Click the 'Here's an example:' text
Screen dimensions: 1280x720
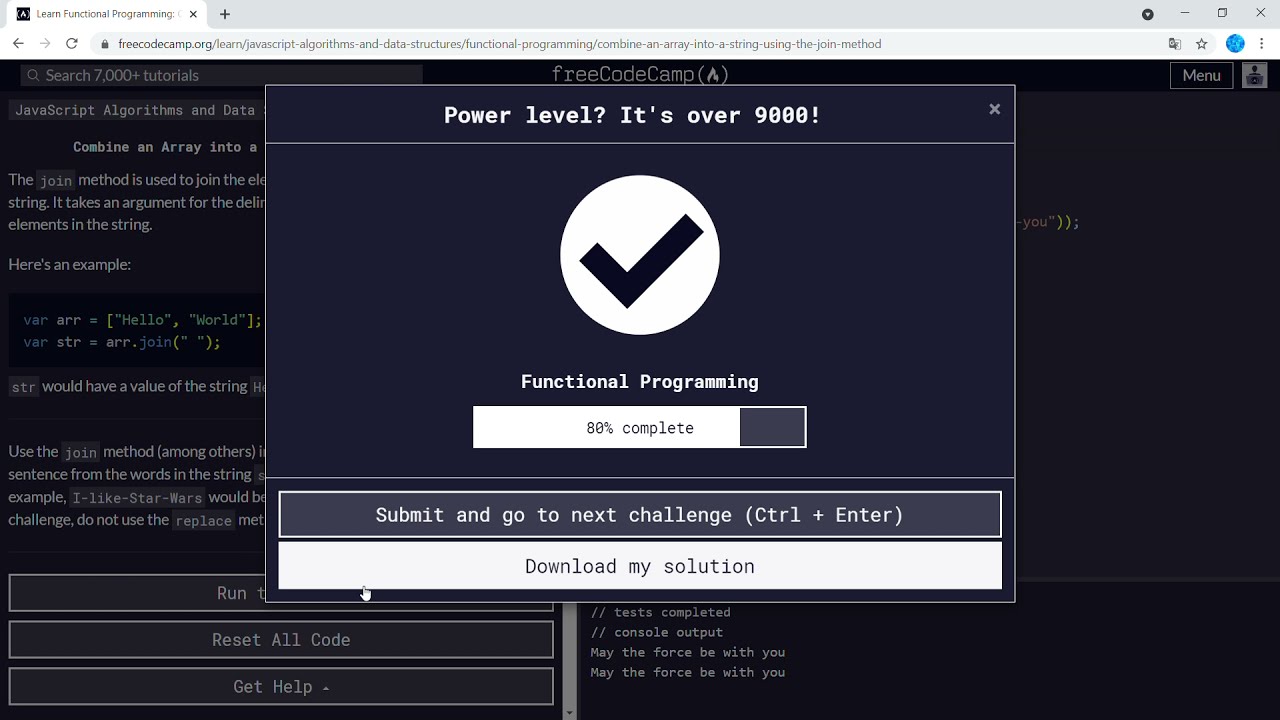tap(70, 264)
